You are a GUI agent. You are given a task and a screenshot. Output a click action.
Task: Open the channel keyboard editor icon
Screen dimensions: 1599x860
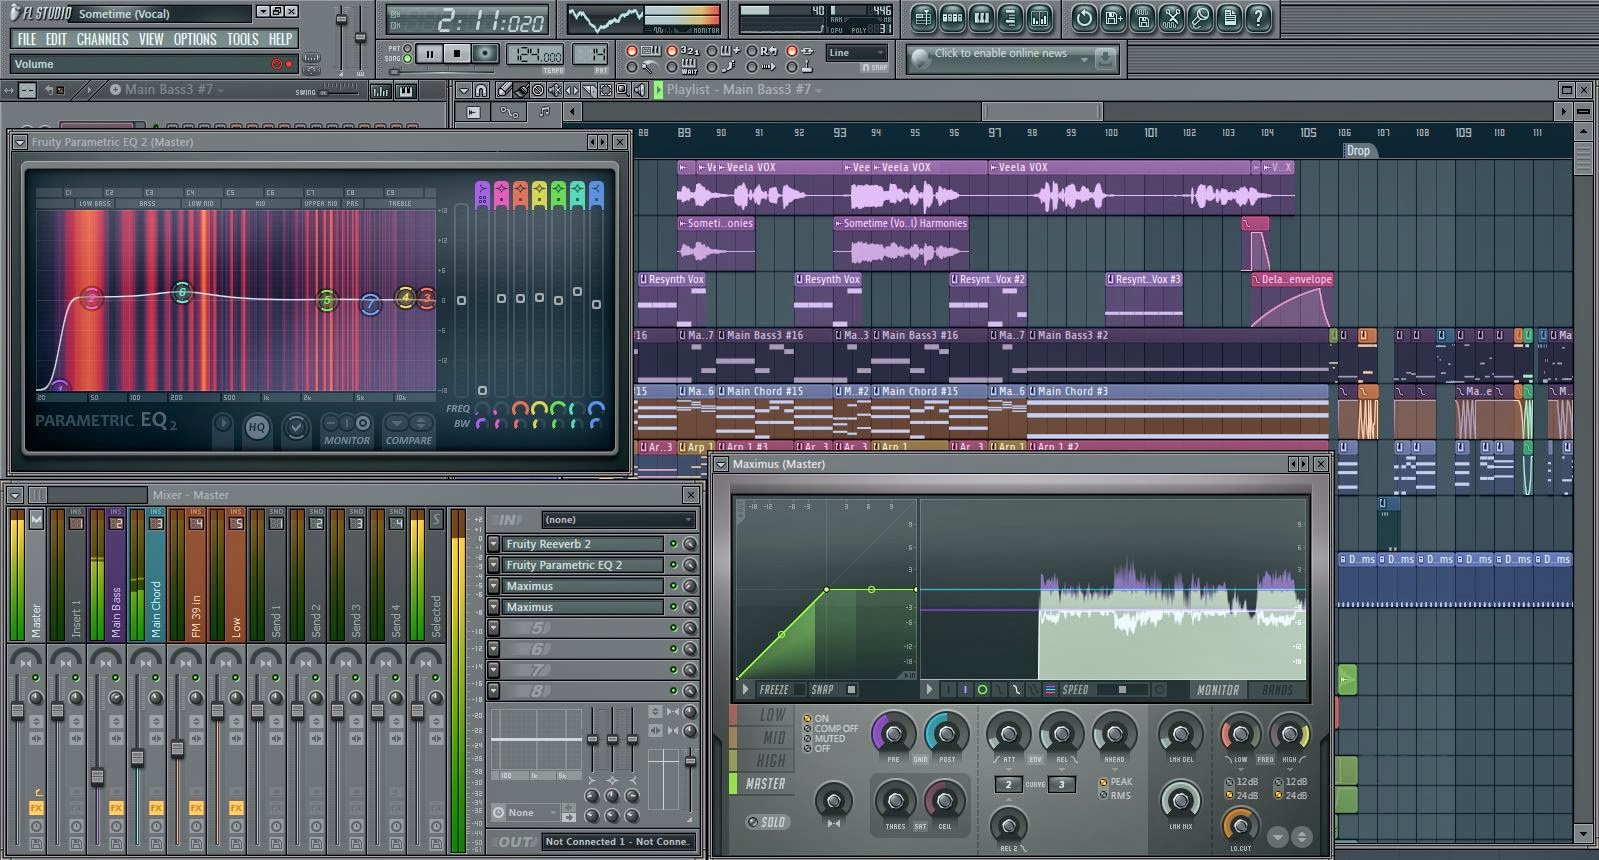(x=406, y=91)
